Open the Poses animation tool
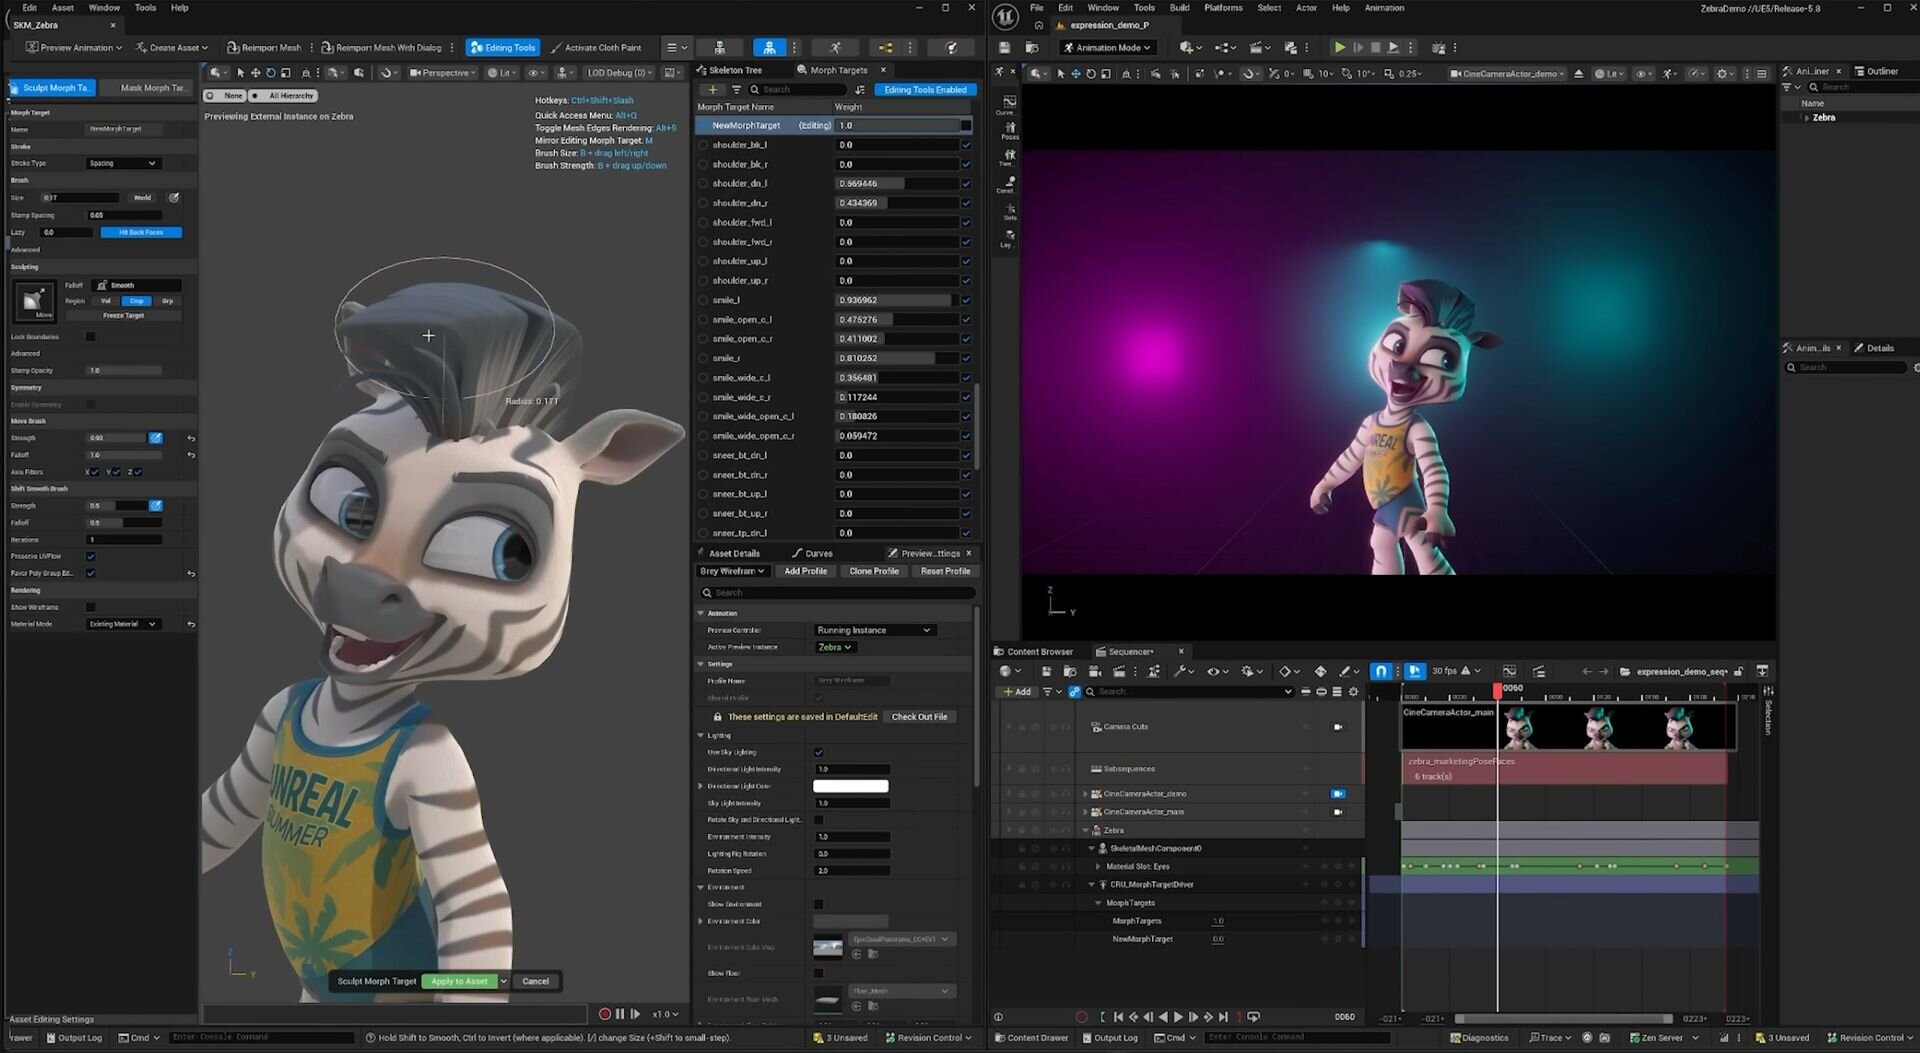Screen dimensions: 1920x1053 (1009, 131)
